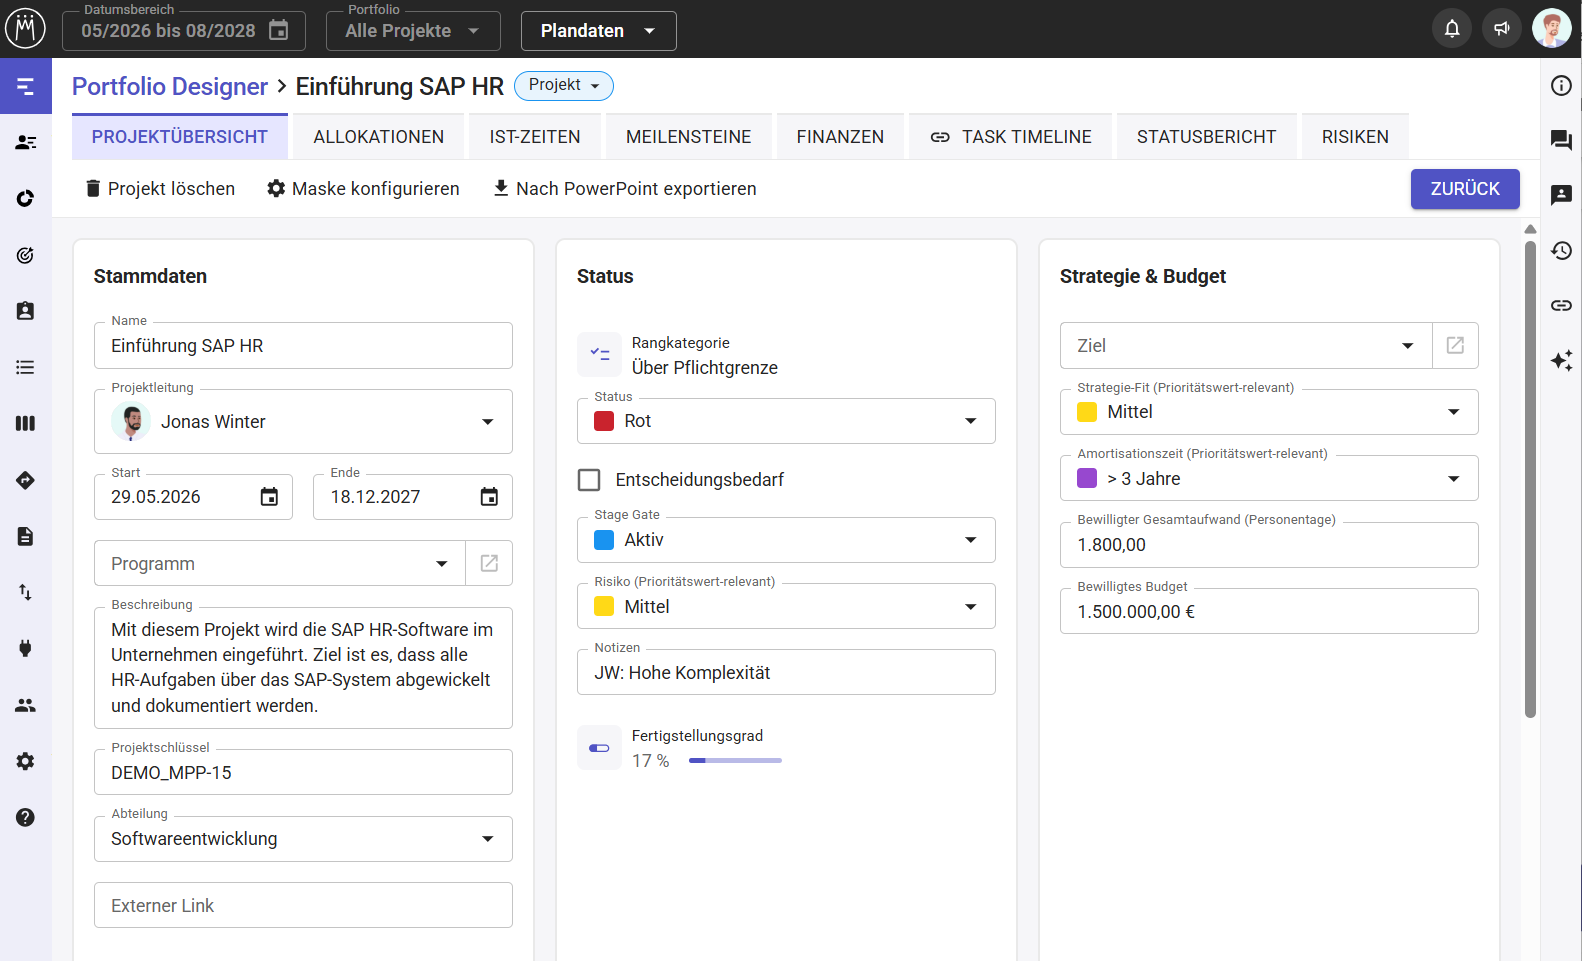This screenshot has width=1582, height=961.
Task: Open the plug icon in left sidebar
Action: pos(26,648)
